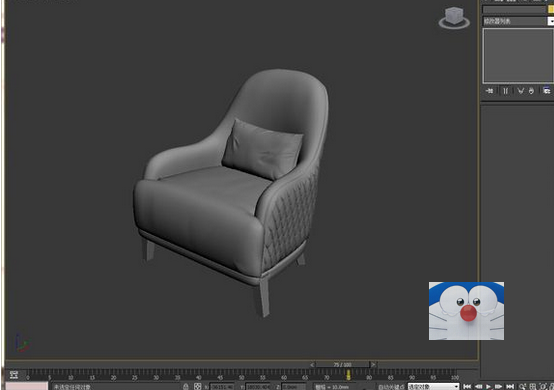Open mini curve editor icon

point(13,375)
